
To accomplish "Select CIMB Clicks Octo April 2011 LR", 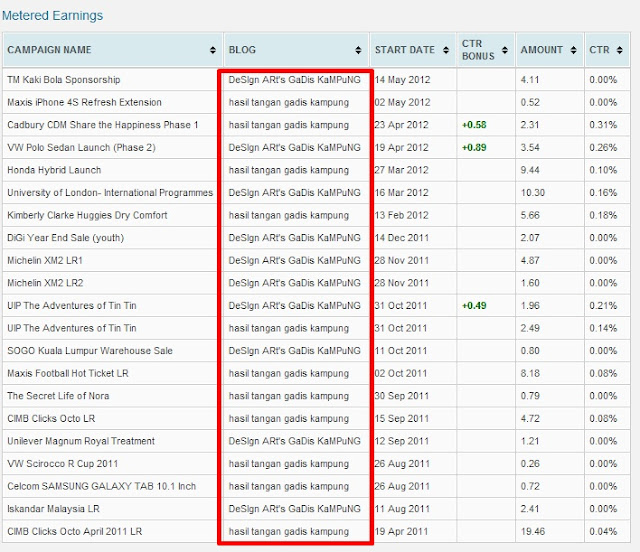I will pos(75,531).
